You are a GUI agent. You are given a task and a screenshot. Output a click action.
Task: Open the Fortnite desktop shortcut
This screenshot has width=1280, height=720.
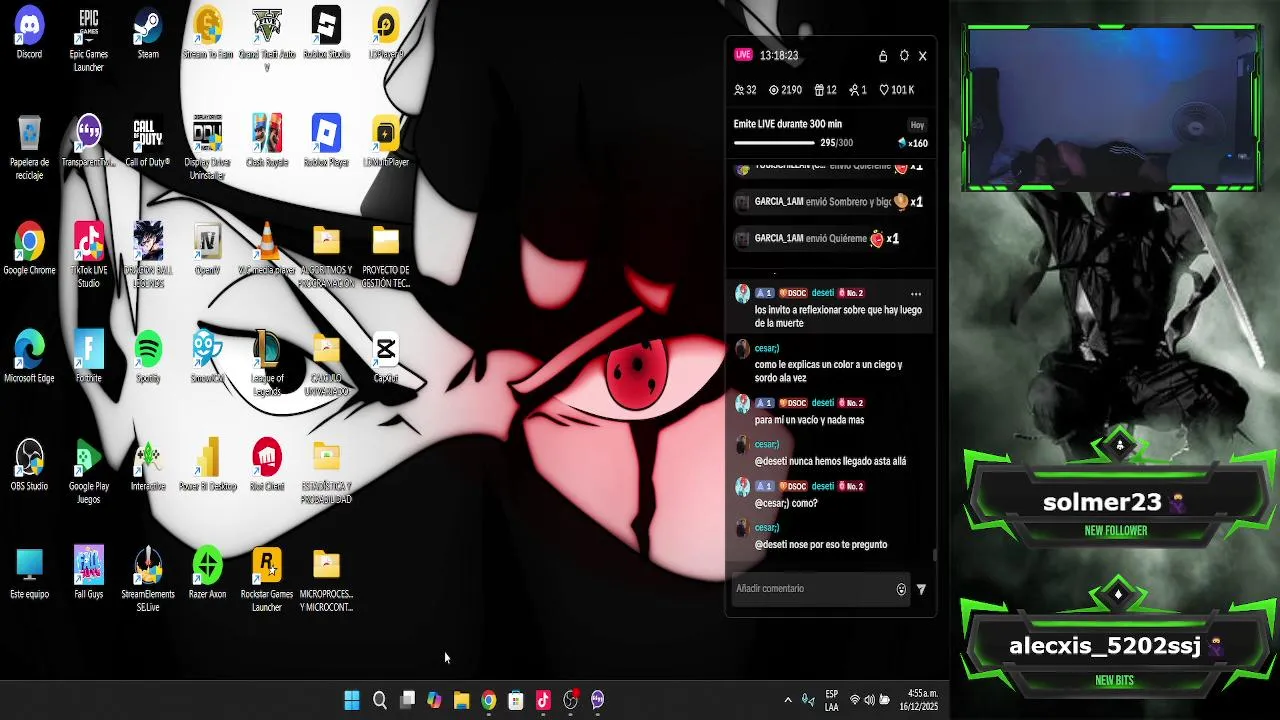[89, 358]
